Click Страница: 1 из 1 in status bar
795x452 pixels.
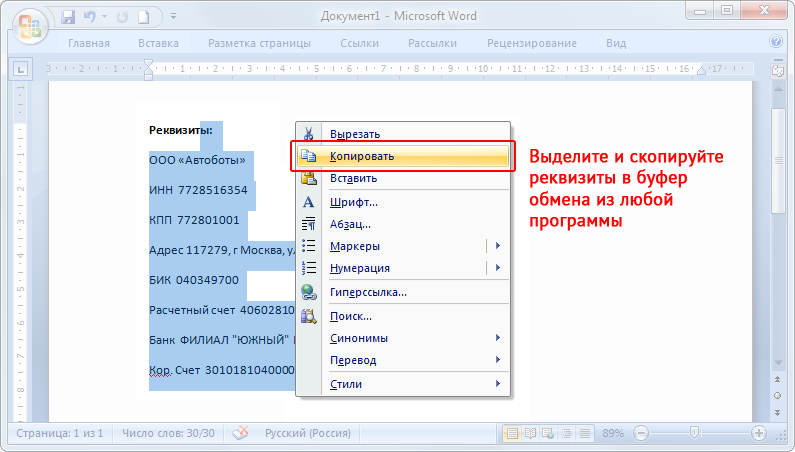tap(59, 433)
